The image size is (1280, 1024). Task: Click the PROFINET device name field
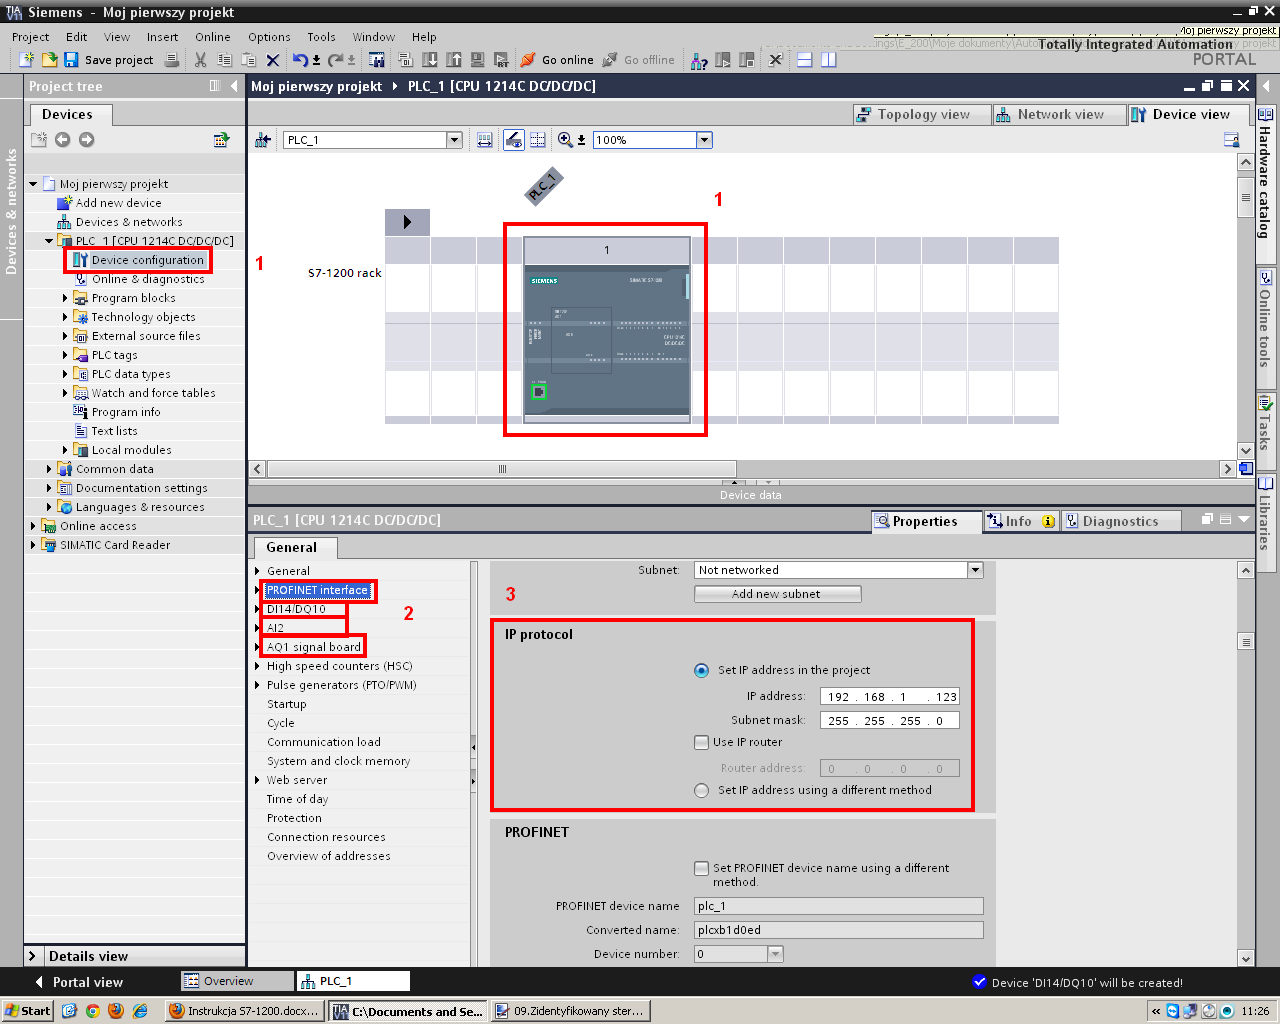point(838,906)
